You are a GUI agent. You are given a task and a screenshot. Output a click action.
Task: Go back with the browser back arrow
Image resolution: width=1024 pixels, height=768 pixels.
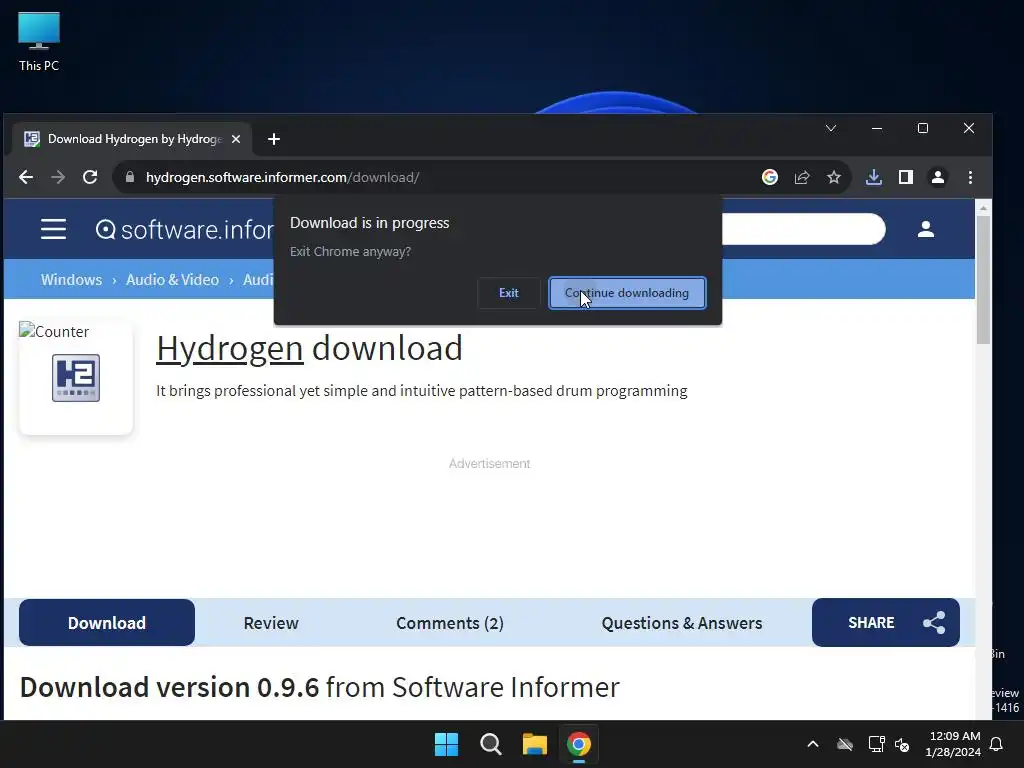(x=26, y=177)
